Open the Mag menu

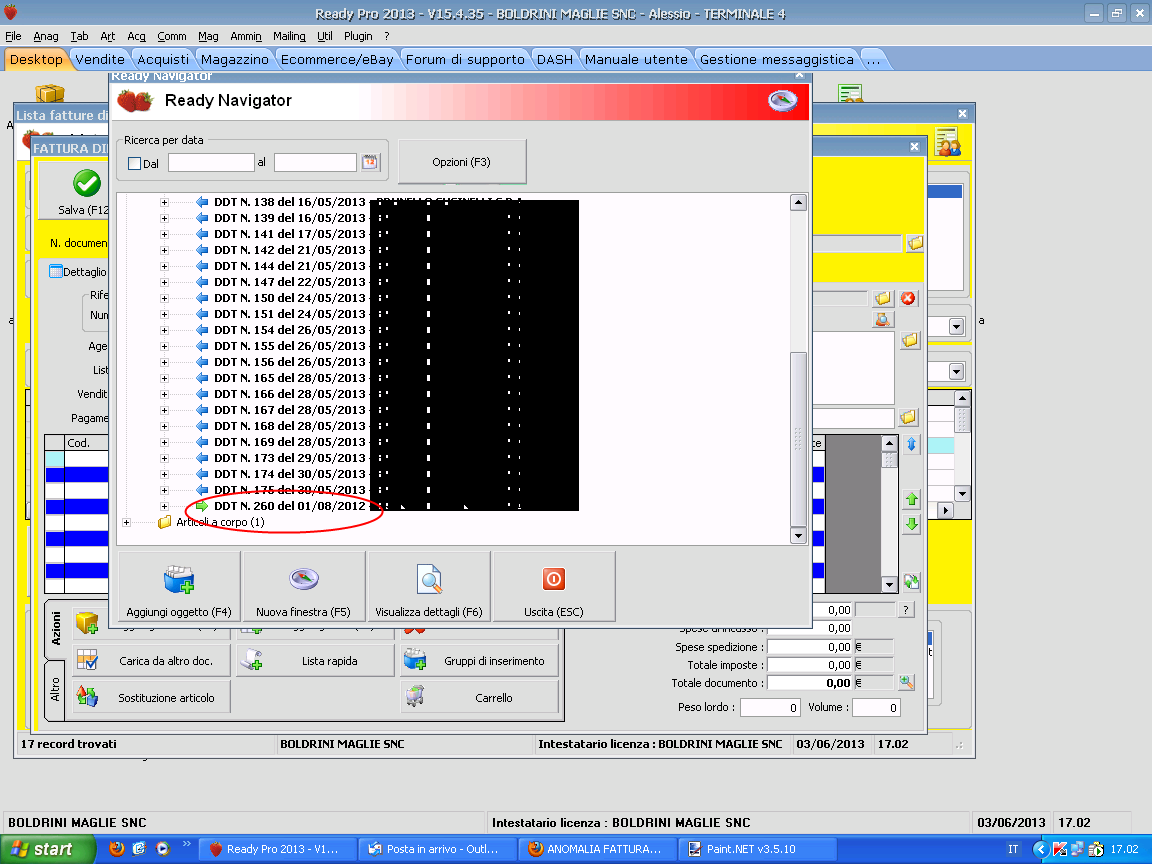tap(208, 36)
